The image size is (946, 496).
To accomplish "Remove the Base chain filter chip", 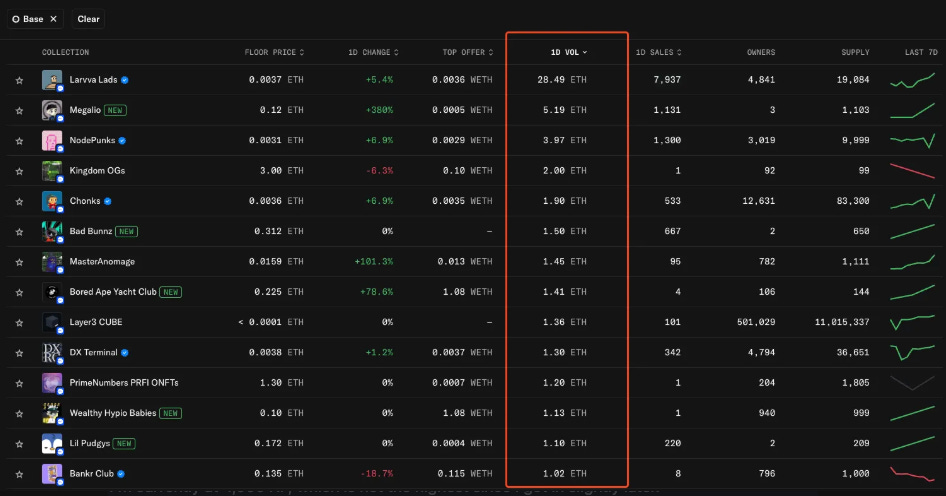I will 54,19.
